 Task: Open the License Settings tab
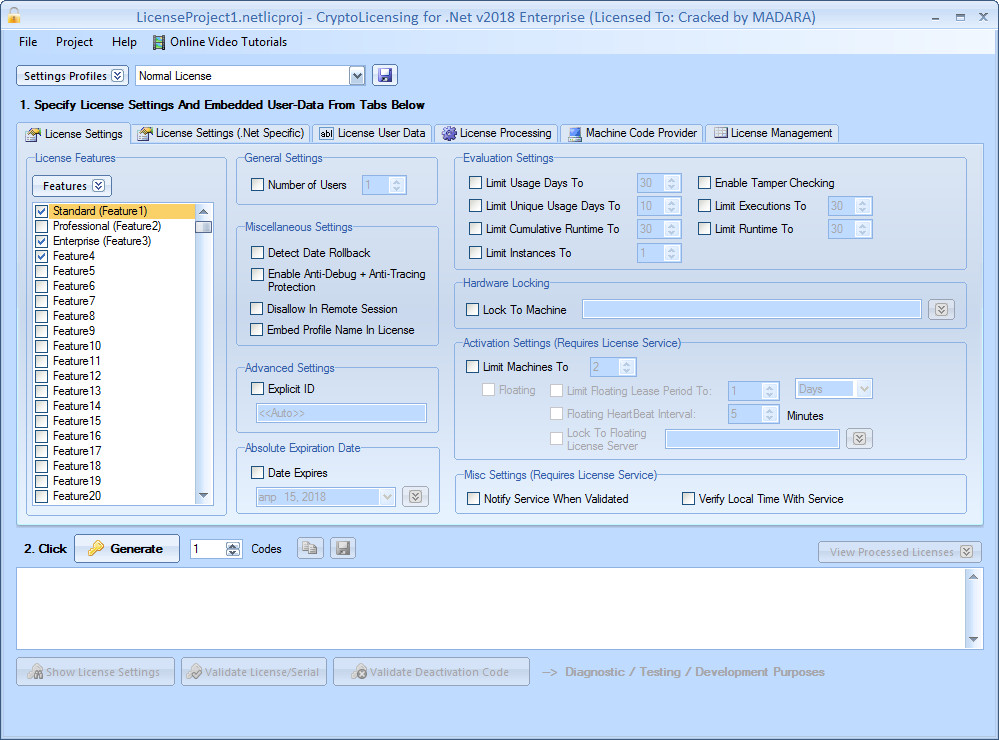[74, 134]
